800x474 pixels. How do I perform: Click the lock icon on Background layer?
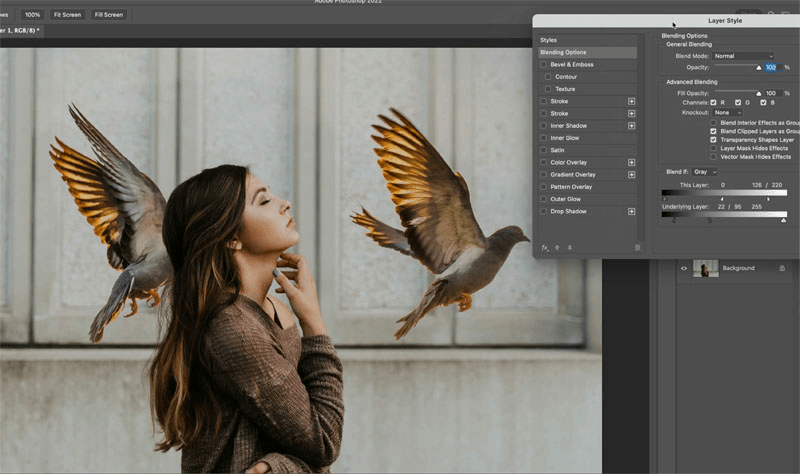point(782,268)
